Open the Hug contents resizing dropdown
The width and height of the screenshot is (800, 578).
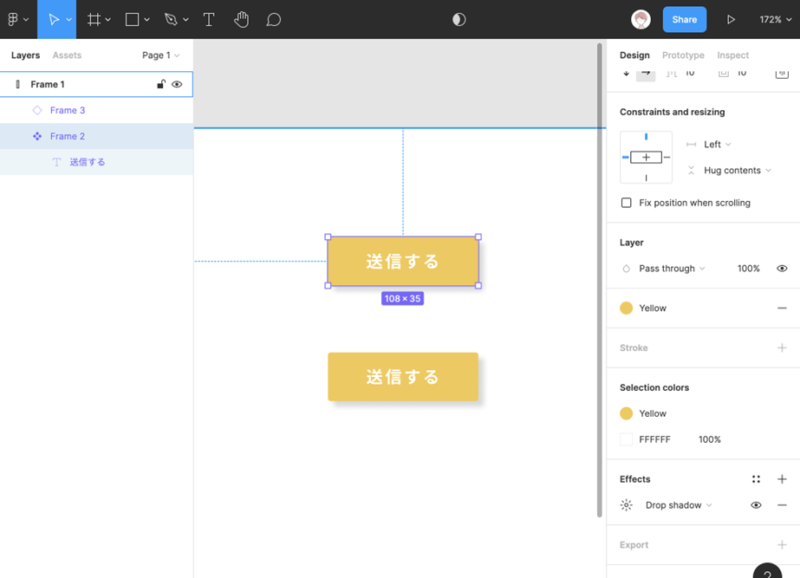(x=737, y=171)
